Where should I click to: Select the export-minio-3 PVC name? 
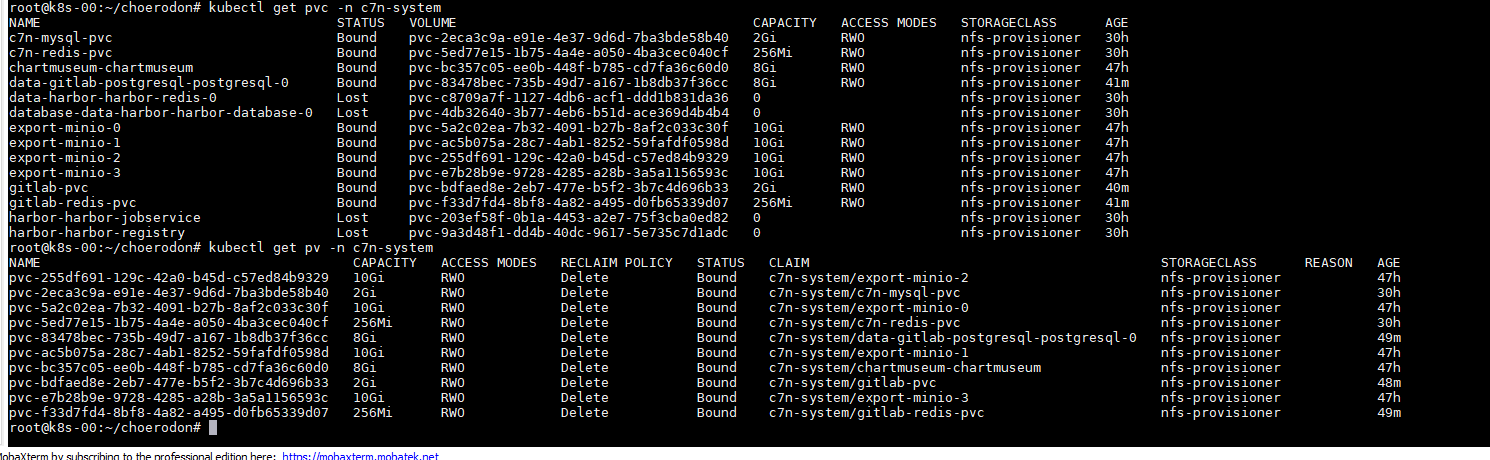[x=64, y=172]
